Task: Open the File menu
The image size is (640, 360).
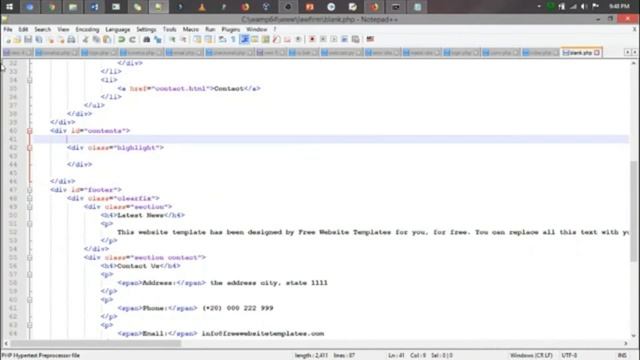Action: click(8, 29)
